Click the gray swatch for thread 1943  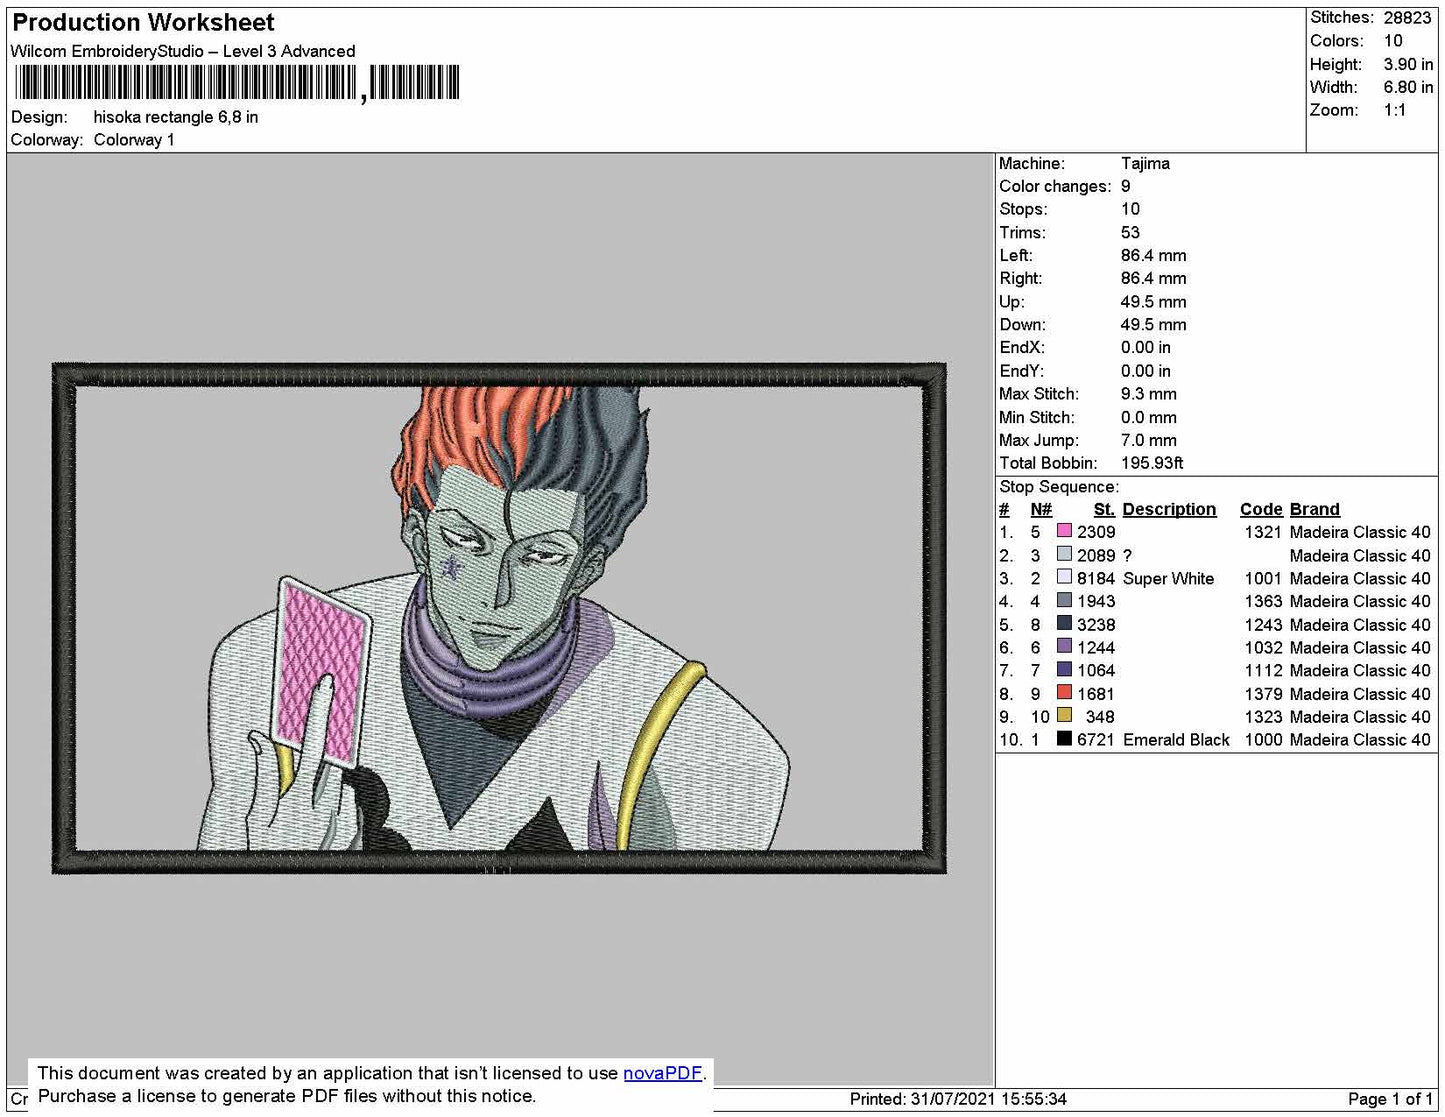click(1064, 600)
